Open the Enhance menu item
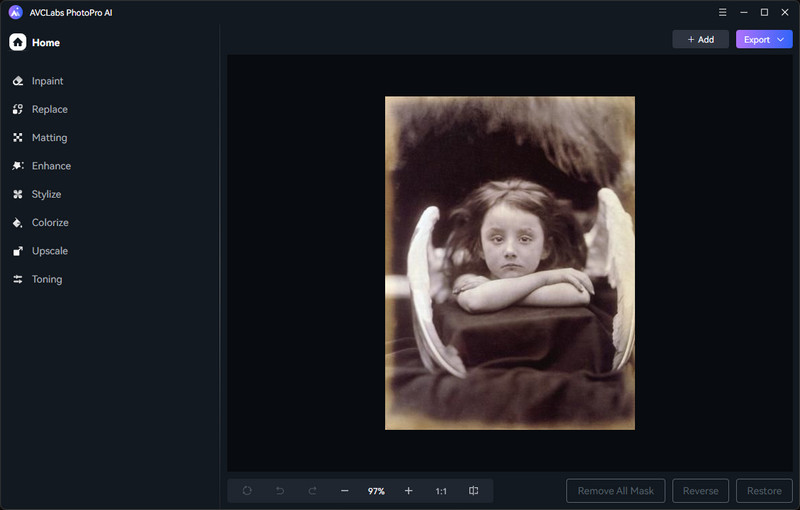 tap(51, 166)
